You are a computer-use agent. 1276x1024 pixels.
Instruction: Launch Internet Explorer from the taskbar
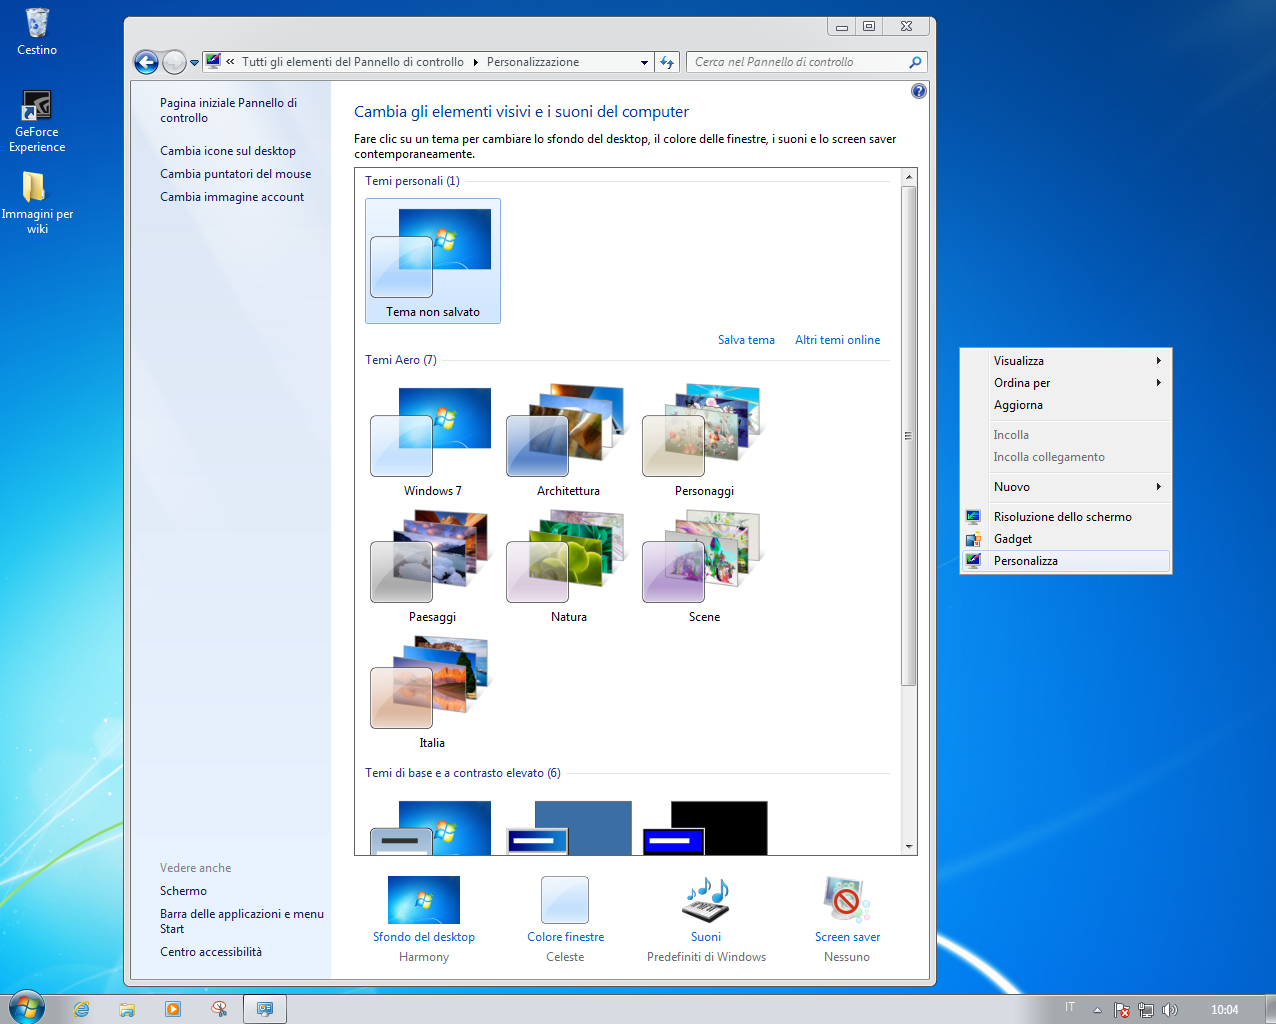click(x=81, y=1009)
